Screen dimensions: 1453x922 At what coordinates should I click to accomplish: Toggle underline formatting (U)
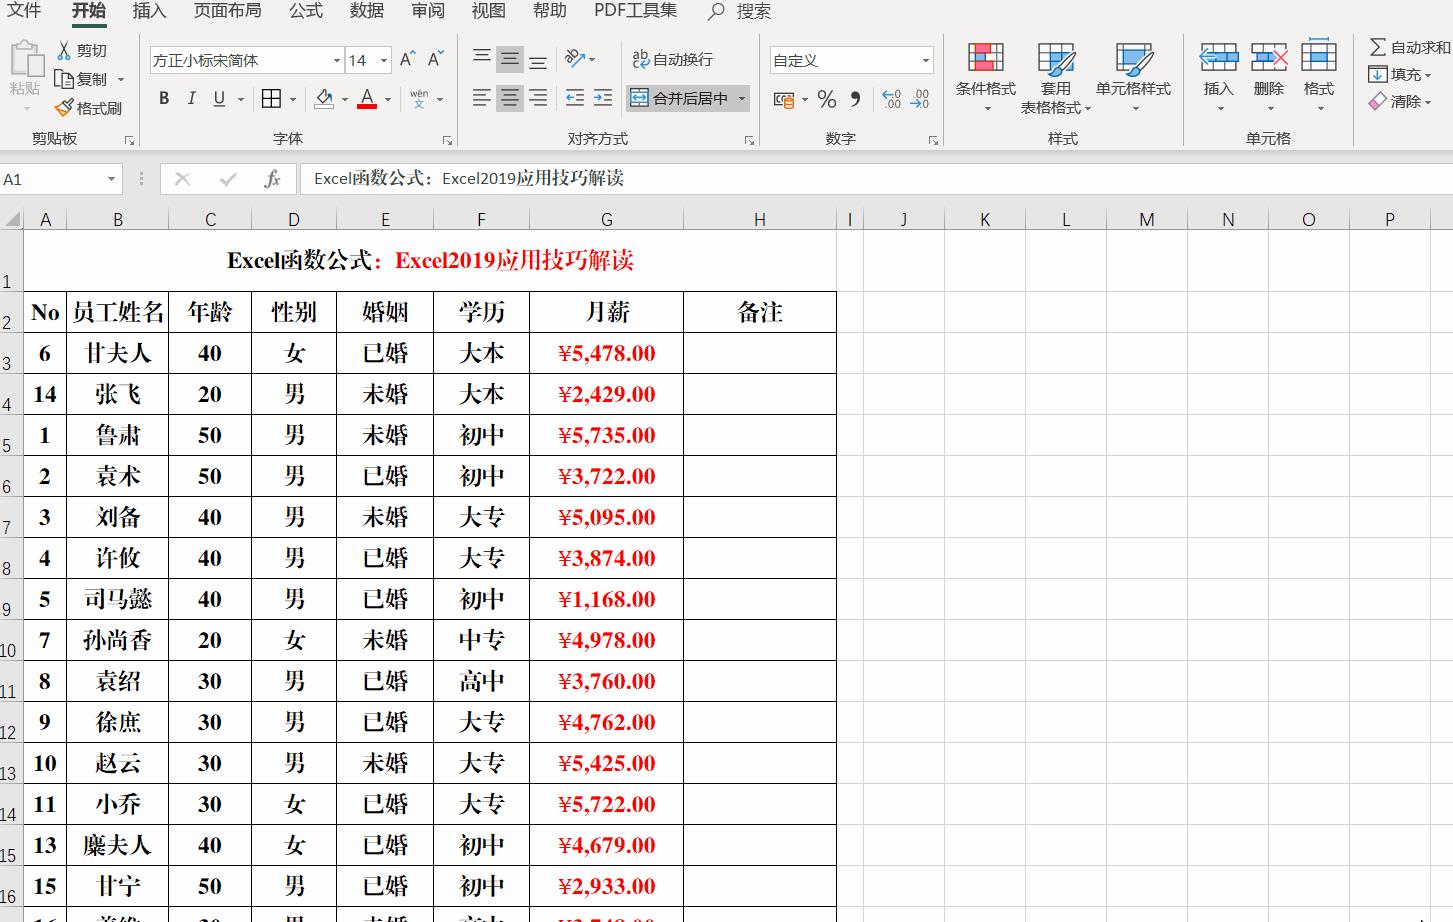click(x=218, y=98)
